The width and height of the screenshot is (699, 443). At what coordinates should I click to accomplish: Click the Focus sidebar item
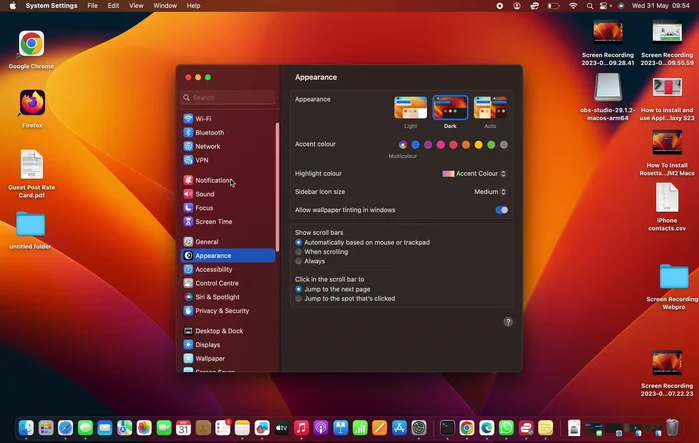coord(204,208)
